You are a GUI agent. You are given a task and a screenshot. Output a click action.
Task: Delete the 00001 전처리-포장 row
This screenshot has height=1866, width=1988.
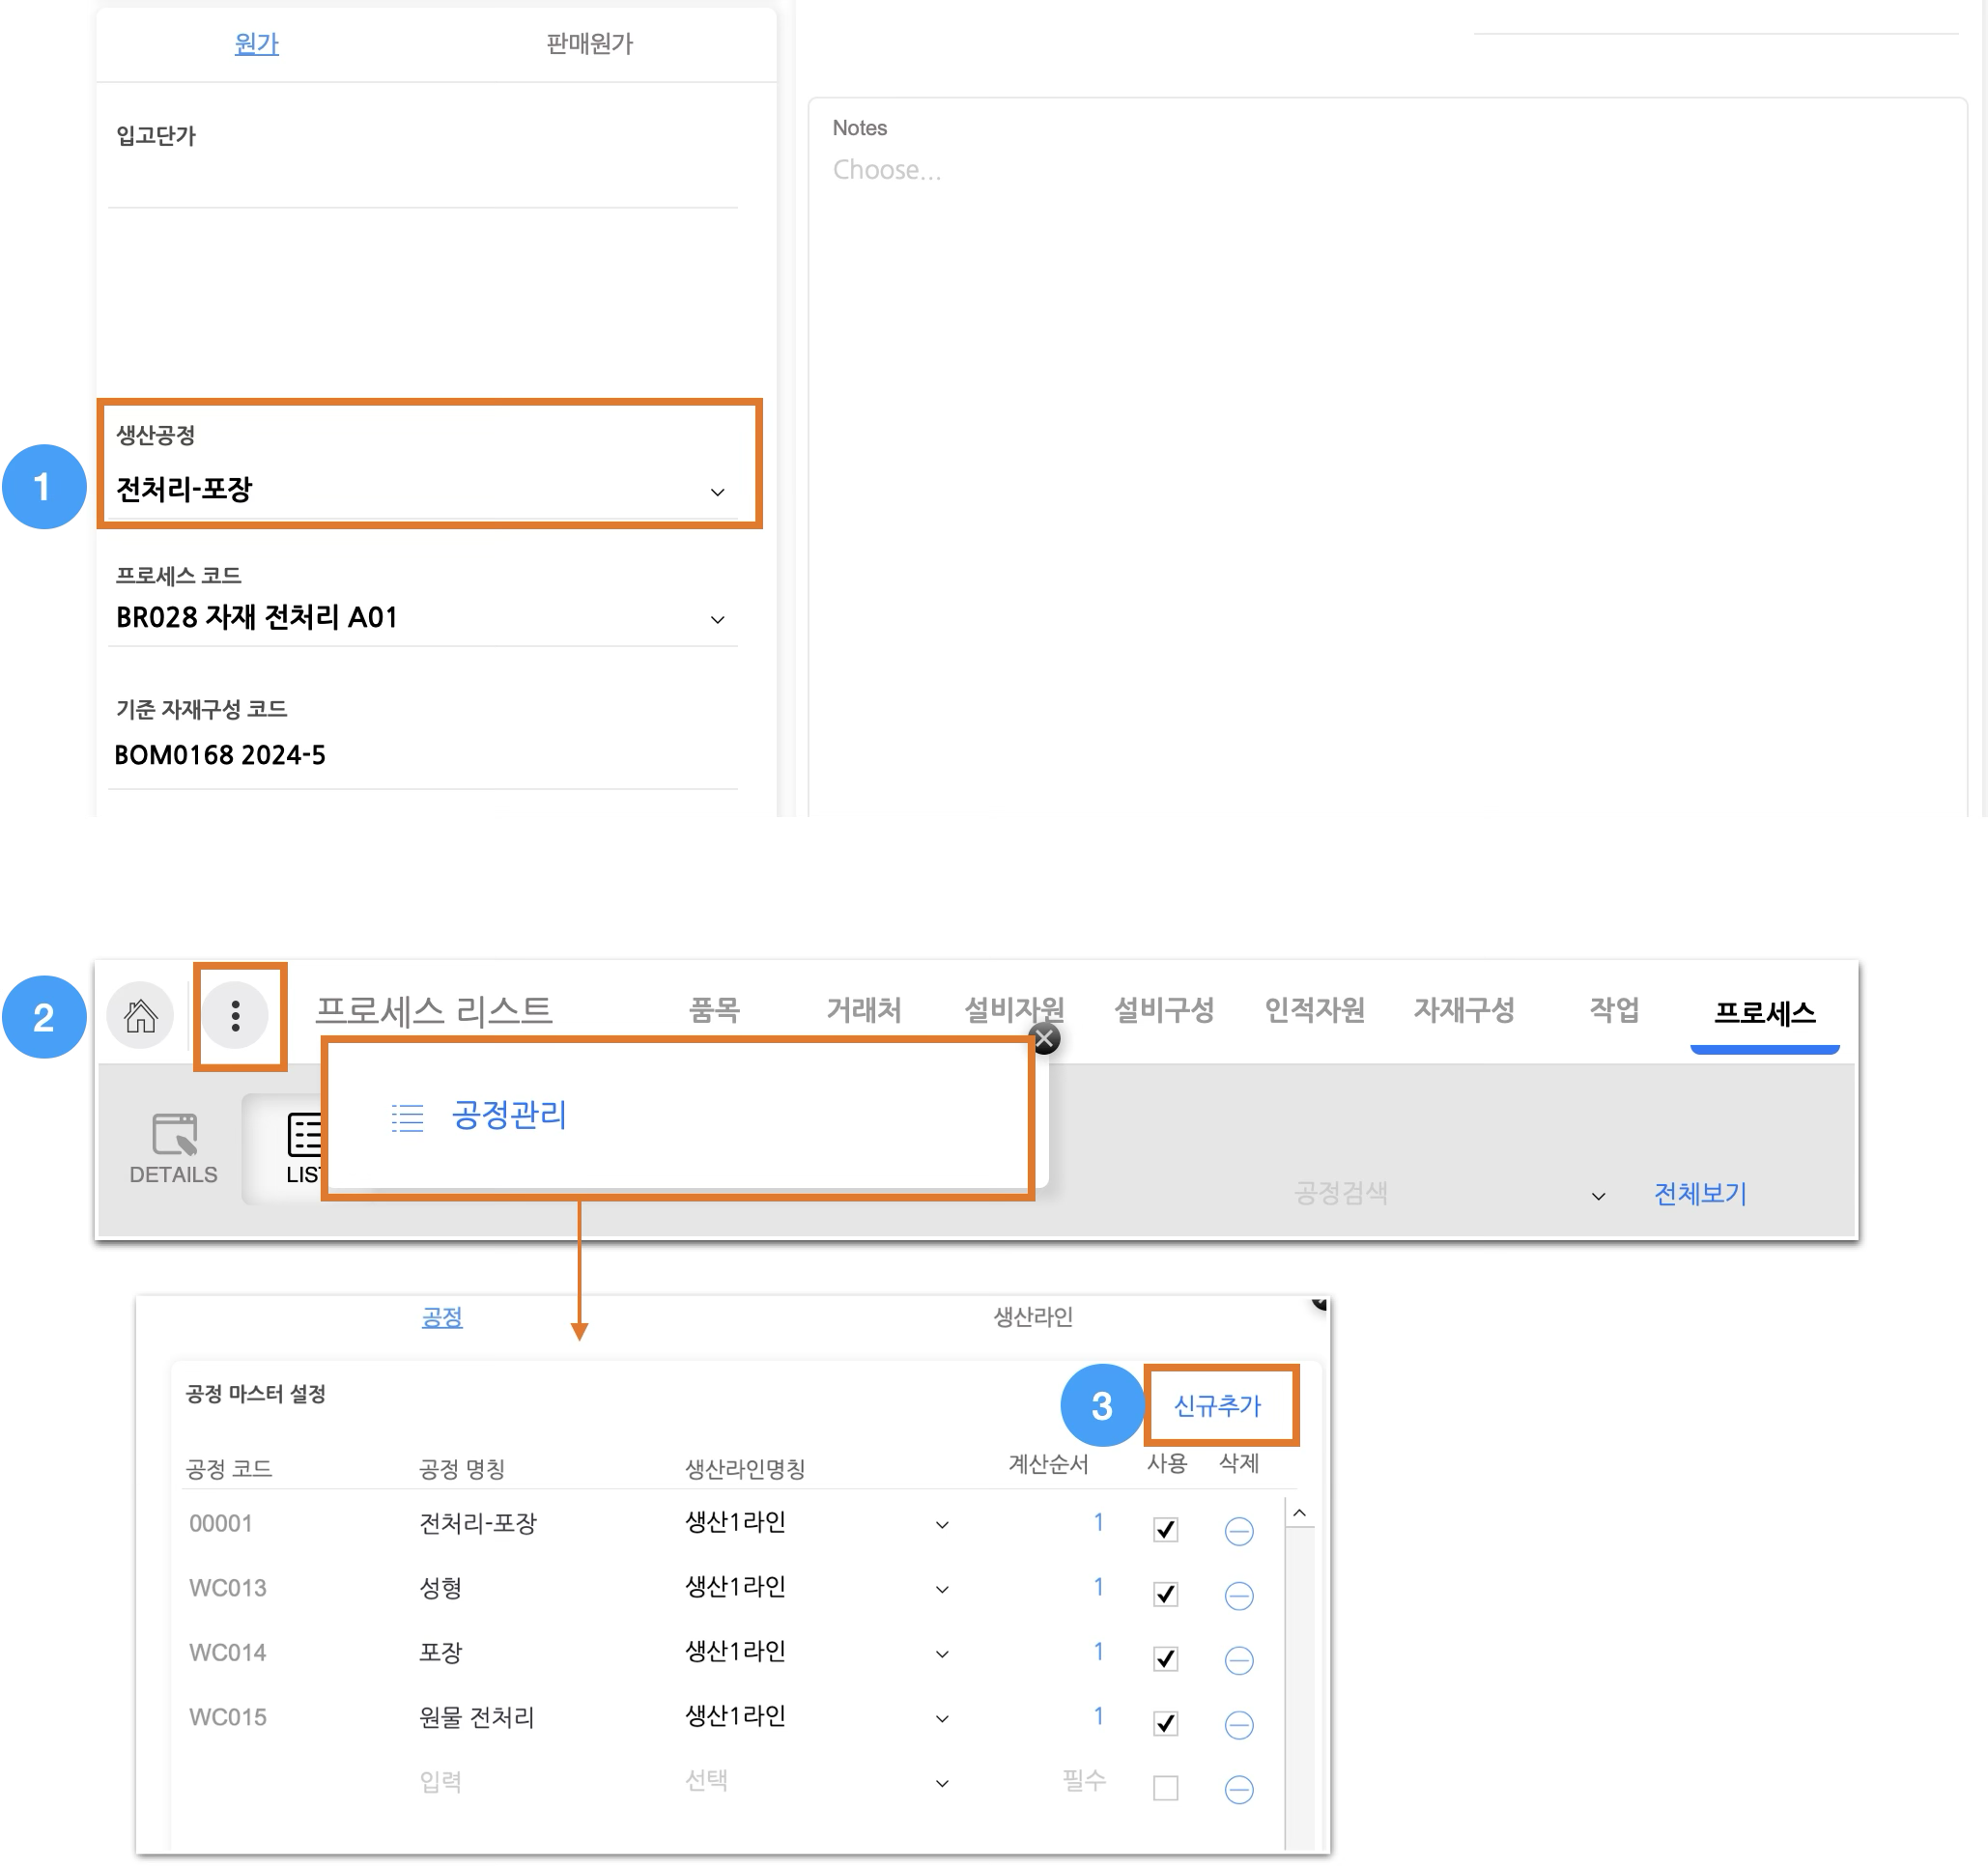tap(1238, 1530)
